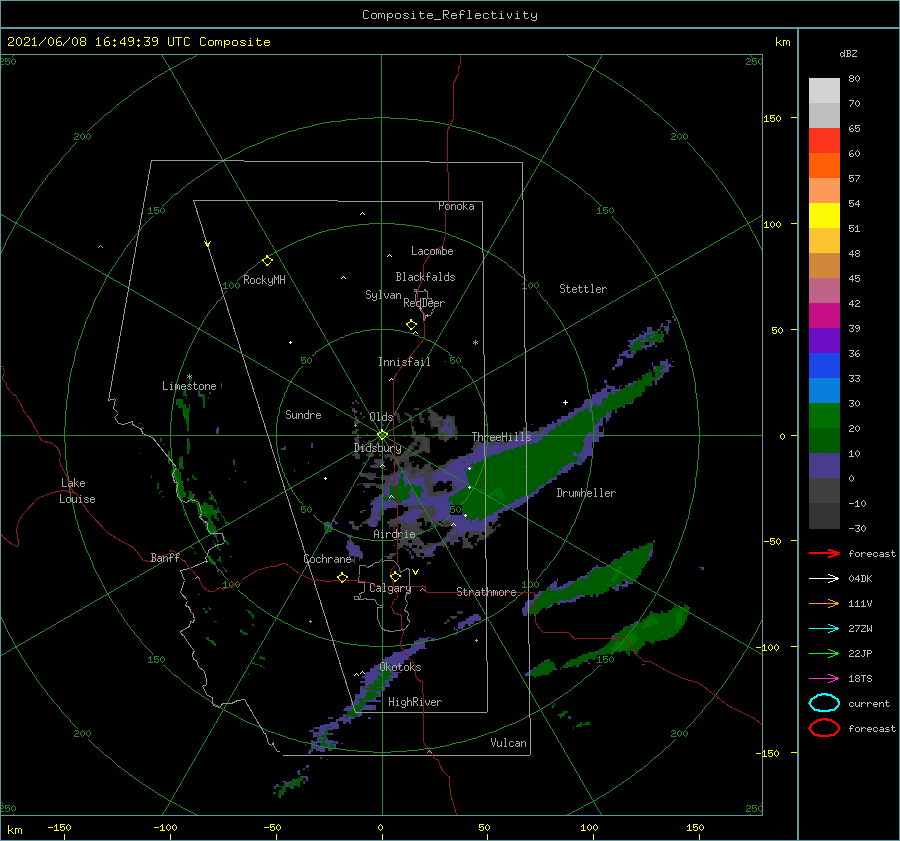Viewport: 900px width, 841px height.
Task: Click the Cochrane label
Action: pyautogui.click(x=327, y=559)
